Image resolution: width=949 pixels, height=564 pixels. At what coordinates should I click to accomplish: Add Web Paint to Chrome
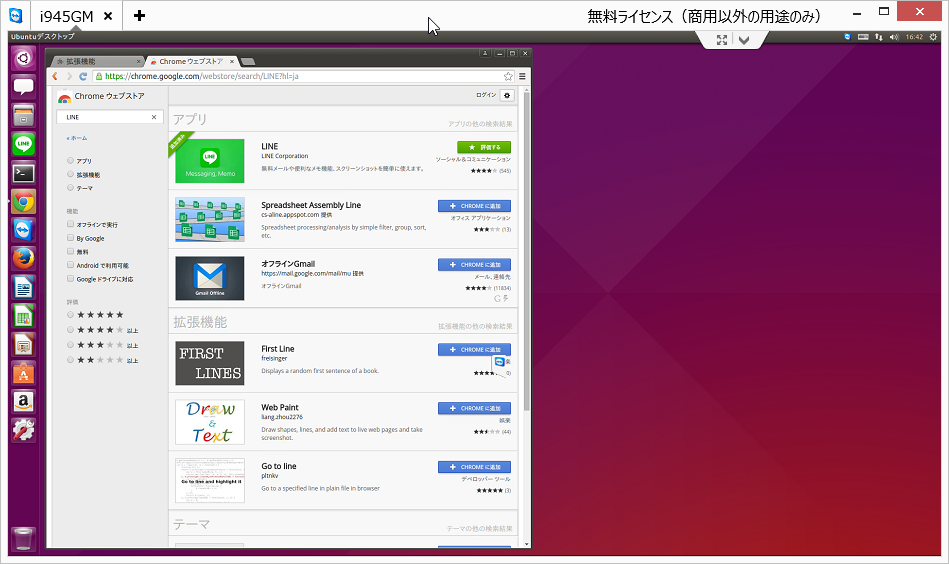coord(474,408)
